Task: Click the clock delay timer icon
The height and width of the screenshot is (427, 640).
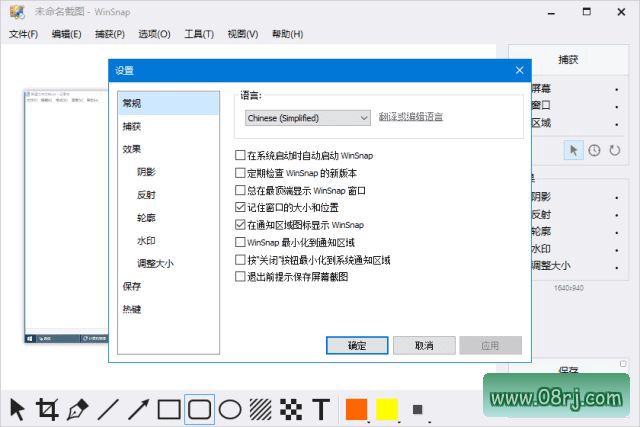Action: pos(594,151)
